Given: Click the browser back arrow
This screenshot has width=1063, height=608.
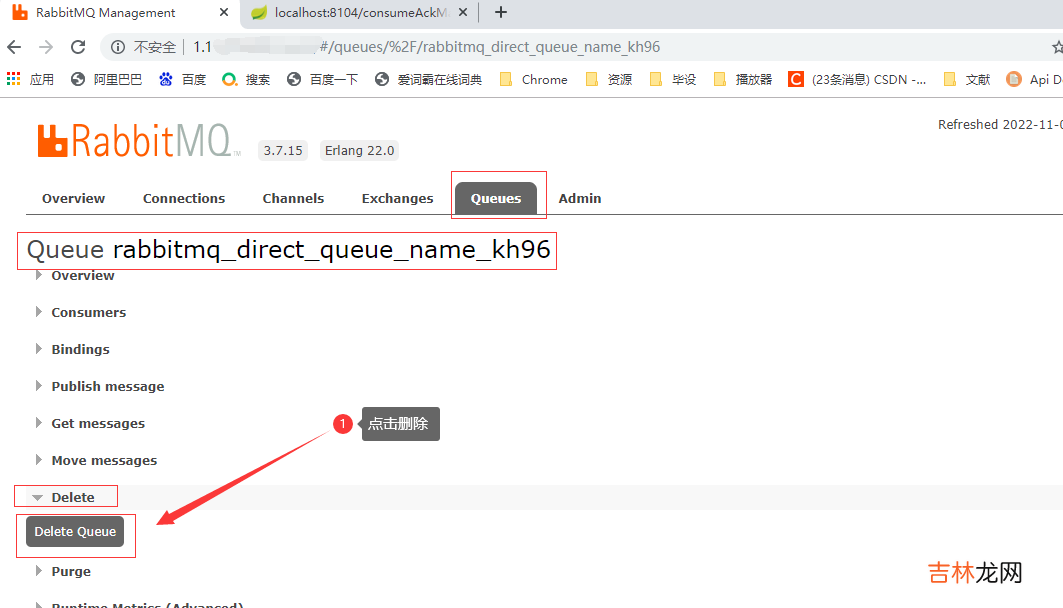Looking at the screenshot, I should [14, 47].
